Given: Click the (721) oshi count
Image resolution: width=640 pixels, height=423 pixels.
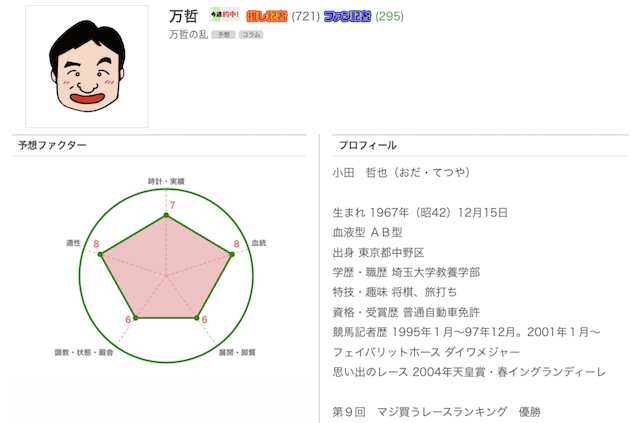Looking at the screenshot, I should tap(306, 16).
